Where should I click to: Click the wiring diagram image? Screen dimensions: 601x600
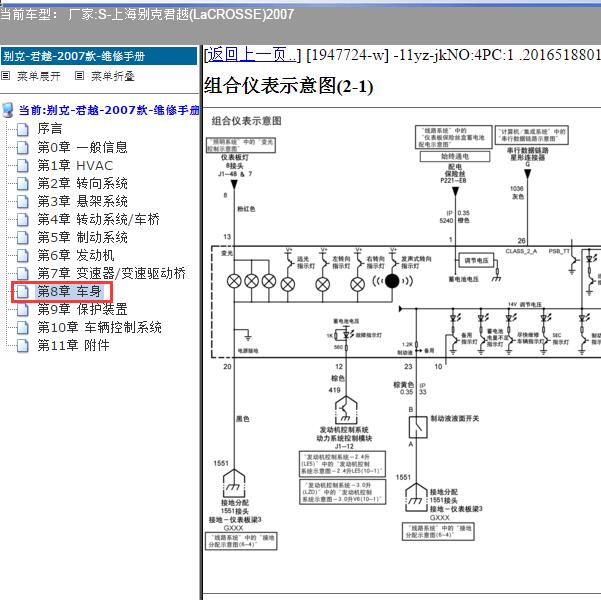[x=402, y=334]
